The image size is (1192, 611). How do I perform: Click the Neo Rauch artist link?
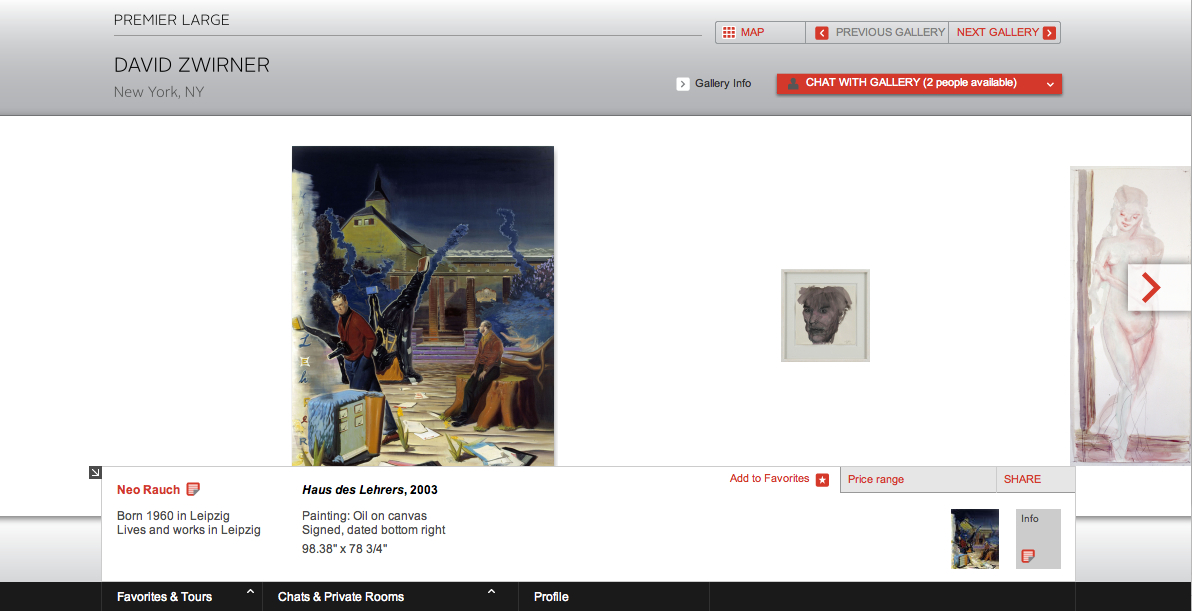click(x=148, y=490)
